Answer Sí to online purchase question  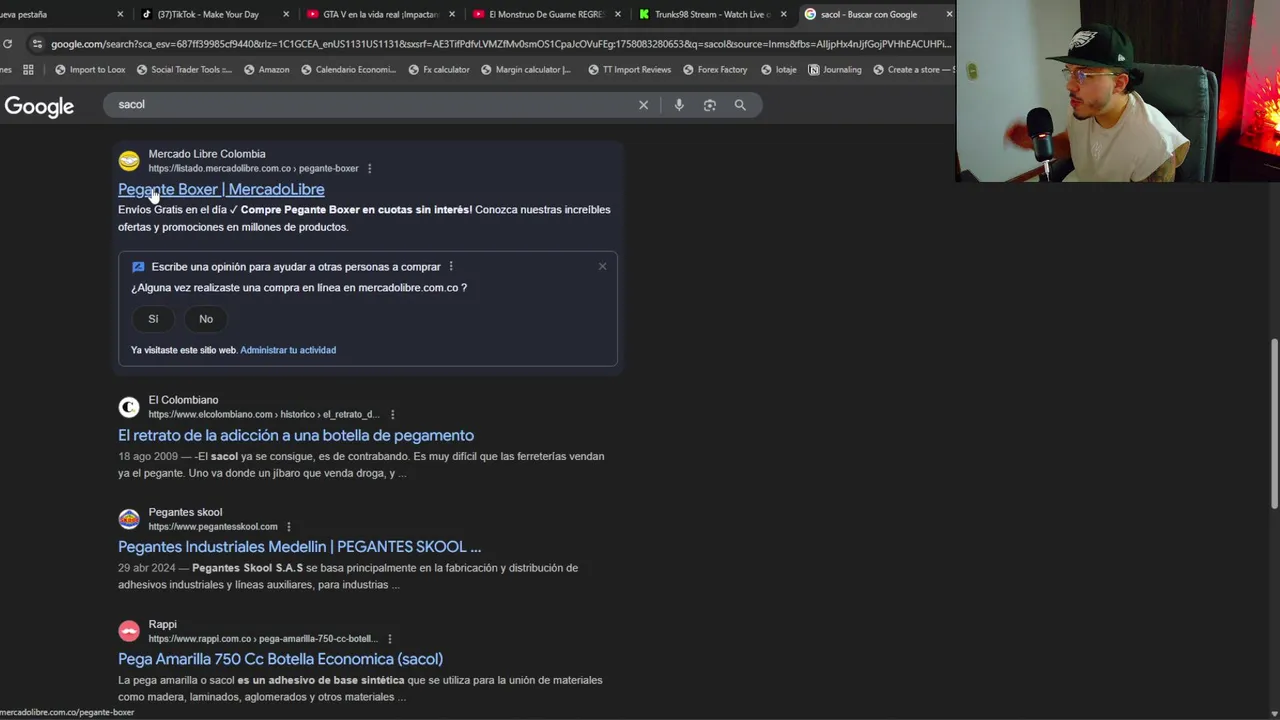tap(153, 319)
